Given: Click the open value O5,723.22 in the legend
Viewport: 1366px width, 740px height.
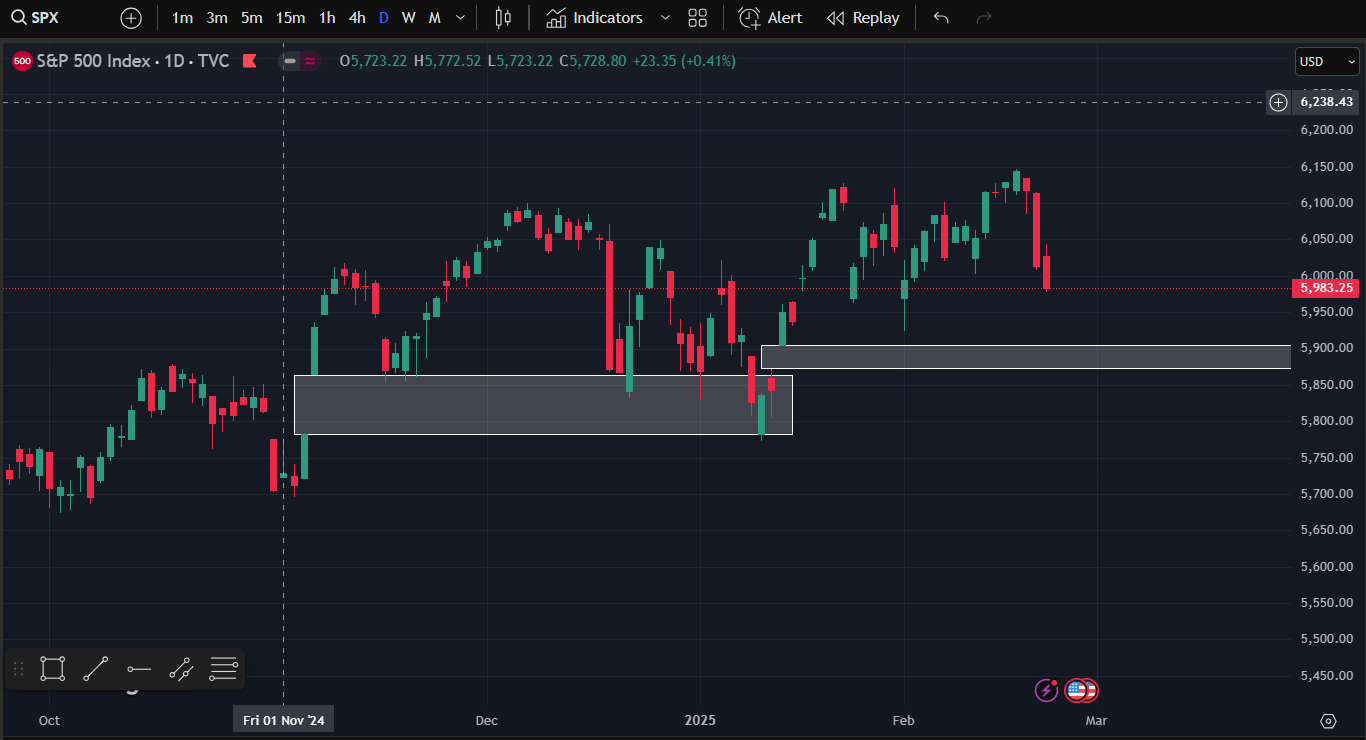Looking at the screenshot, I should click(x=373, y=61).
